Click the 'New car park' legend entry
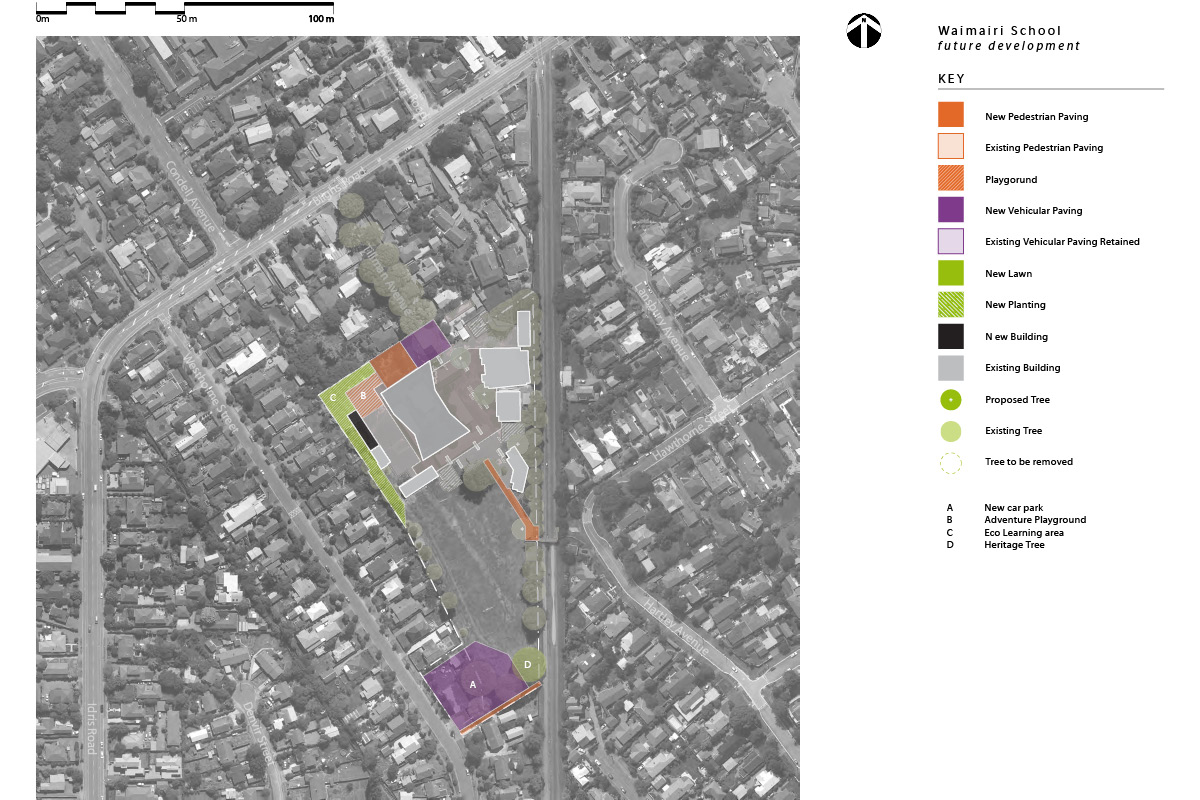 [1013, 508]
